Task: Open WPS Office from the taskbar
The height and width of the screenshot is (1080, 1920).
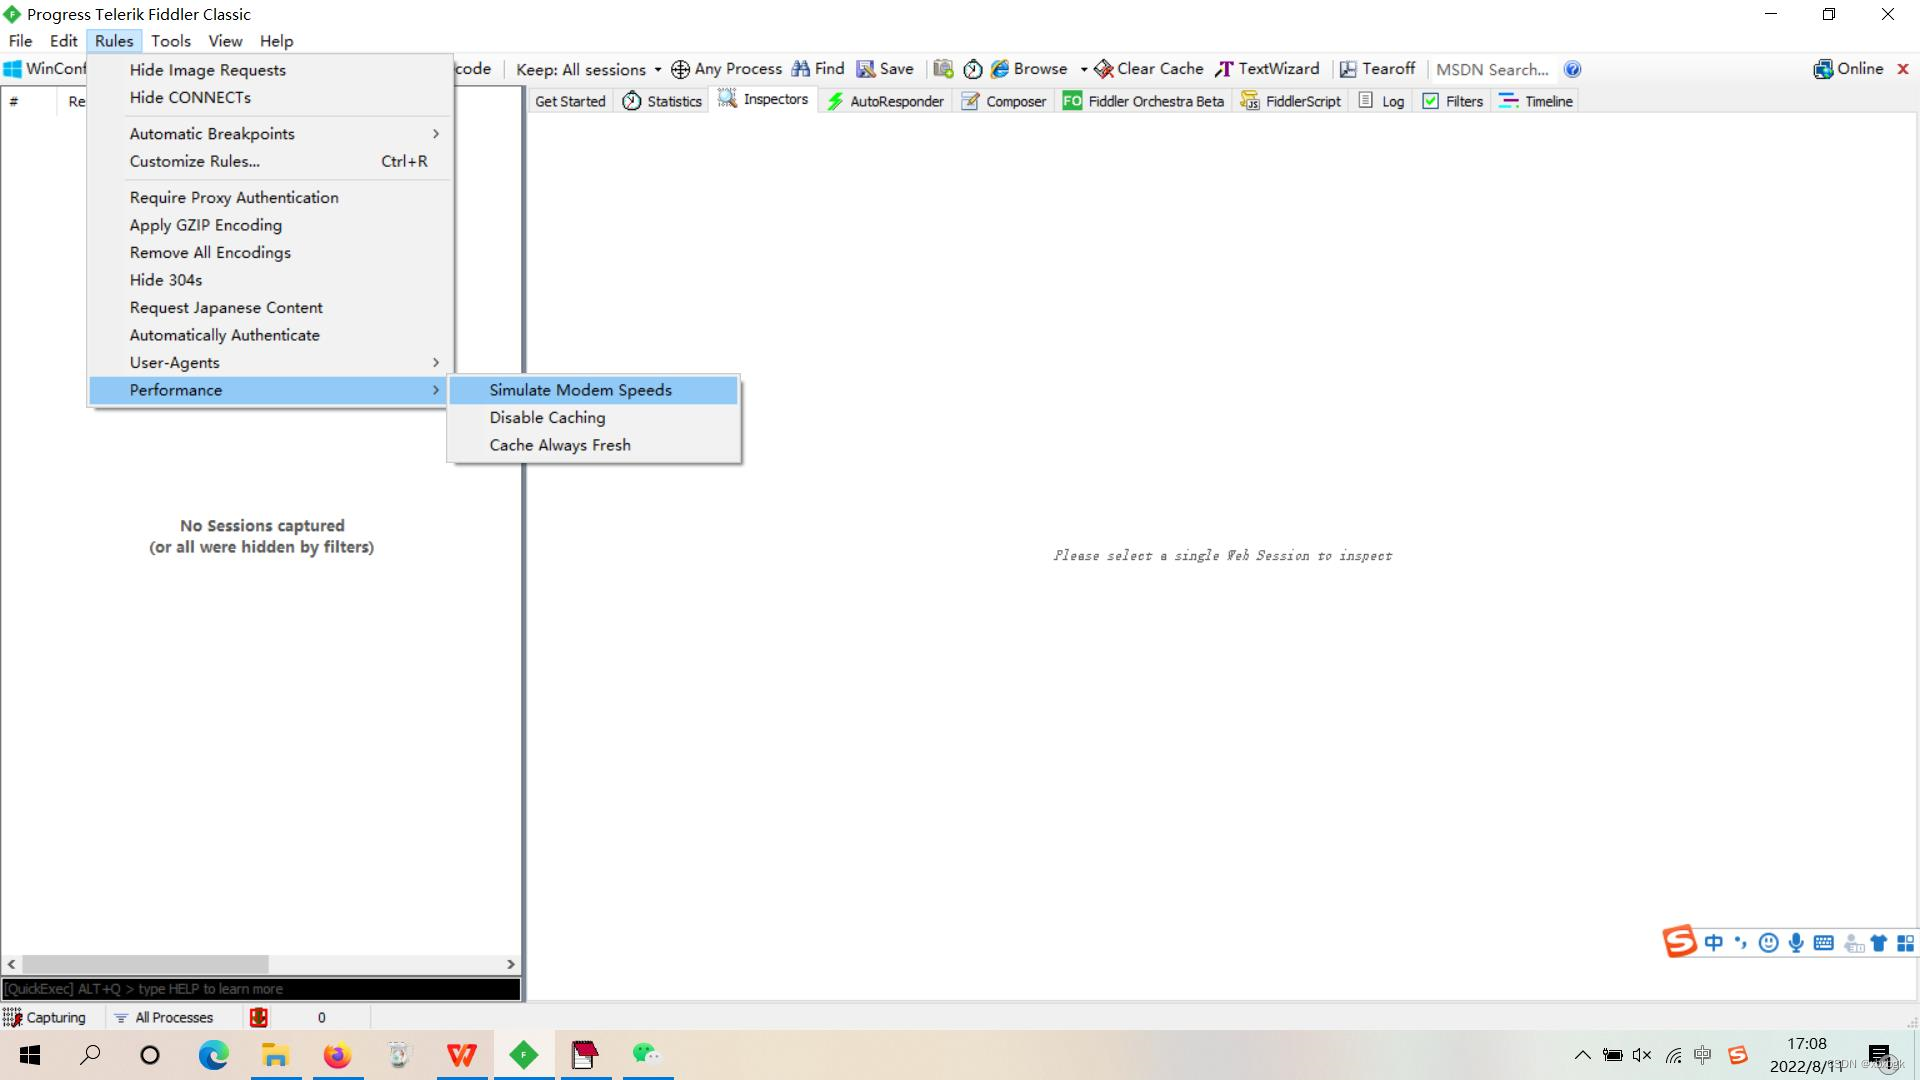Action: [x=461, y=1055]
